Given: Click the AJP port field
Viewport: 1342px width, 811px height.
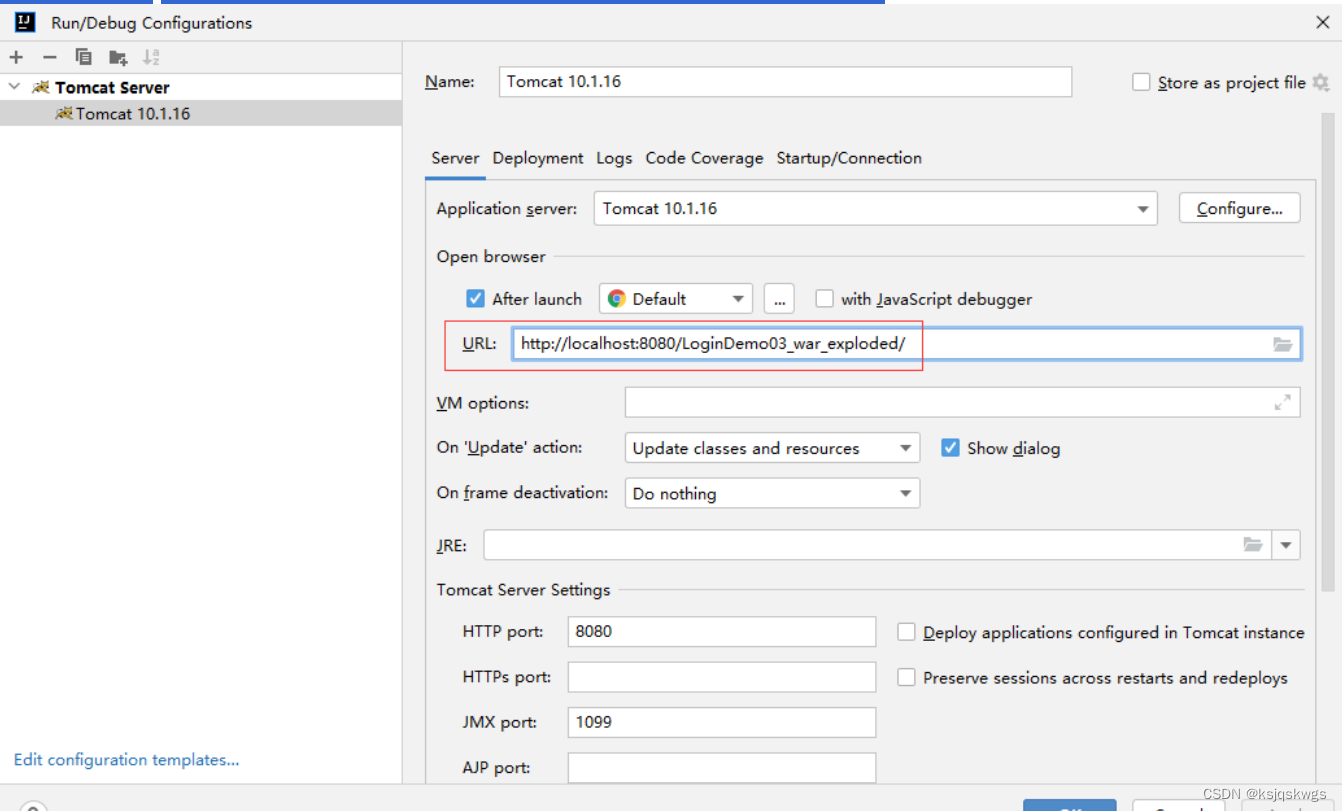Looking at the screenshot, I should click(x=722, y=767).
